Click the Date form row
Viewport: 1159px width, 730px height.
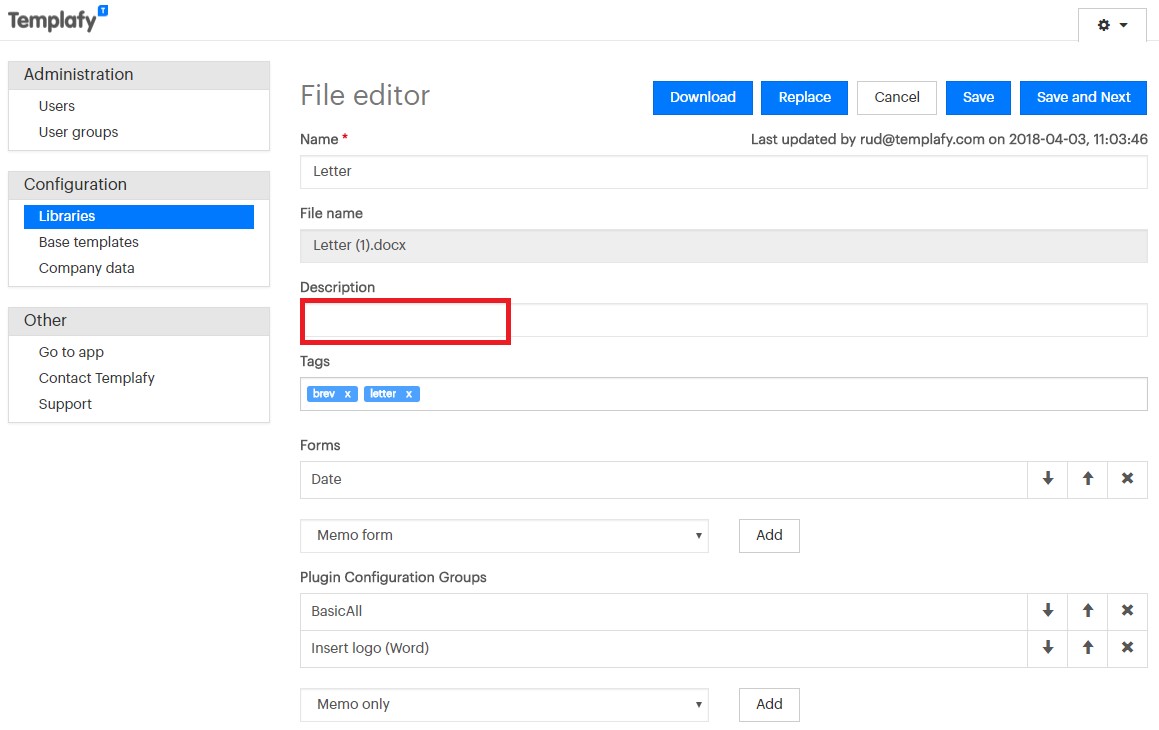point(664,480)
